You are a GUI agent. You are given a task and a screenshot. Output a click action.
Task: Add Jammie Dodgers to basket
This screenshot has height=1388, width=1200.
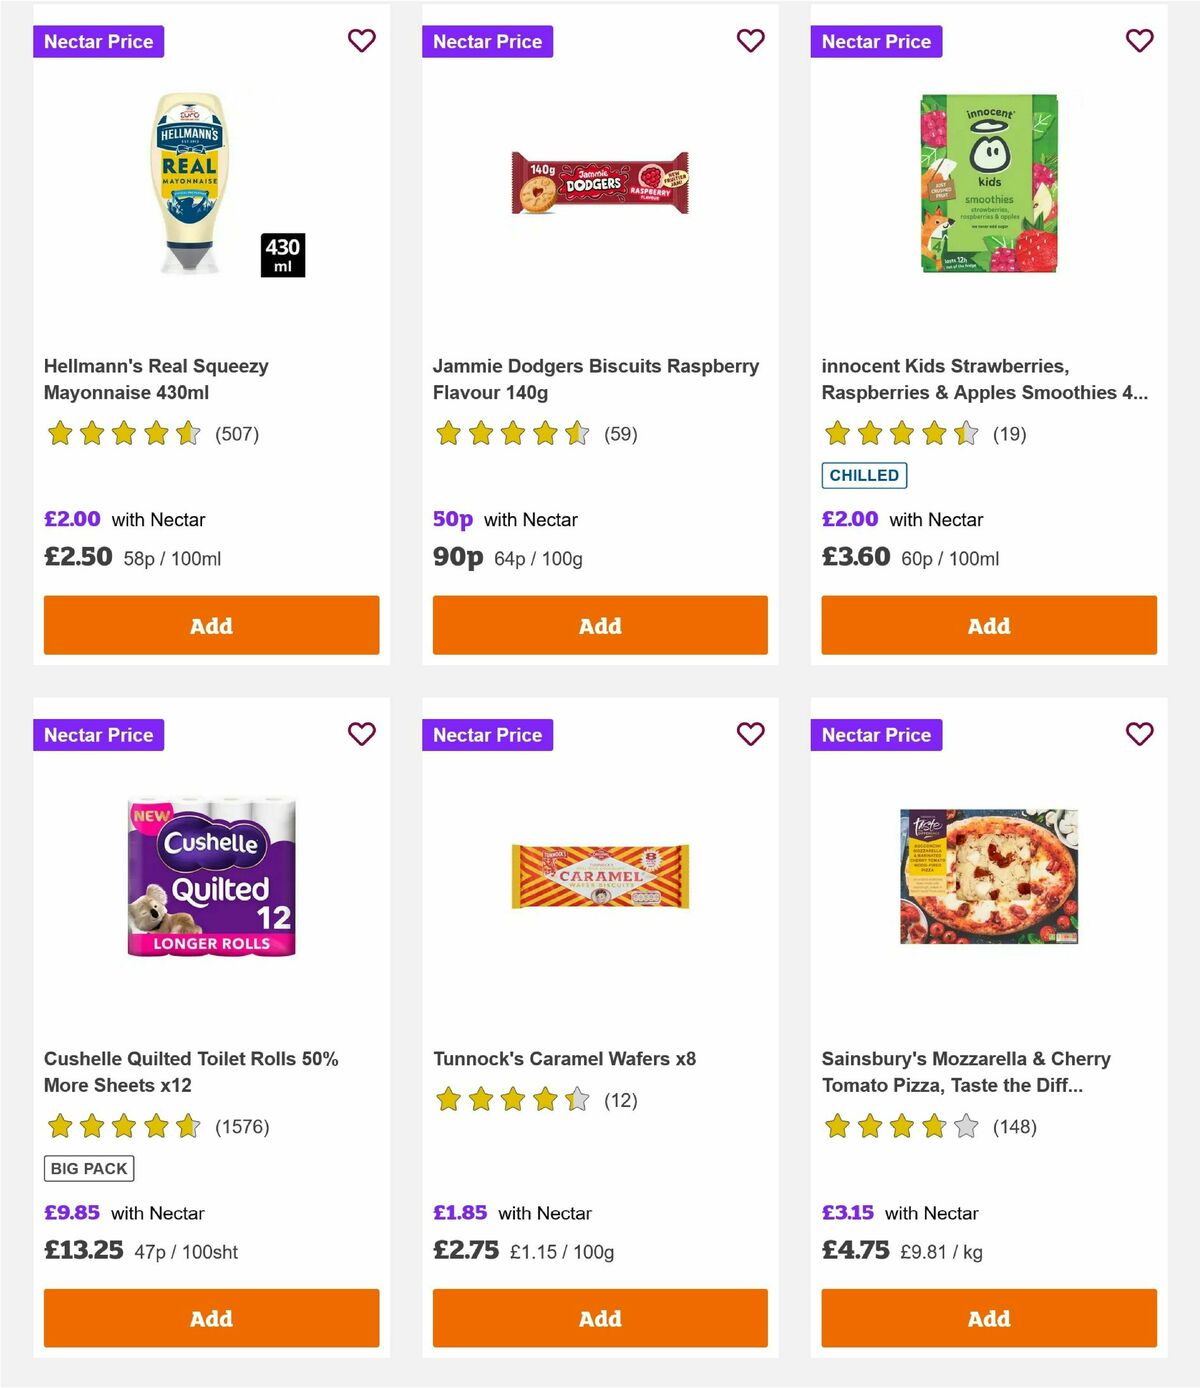coord(599,624)
